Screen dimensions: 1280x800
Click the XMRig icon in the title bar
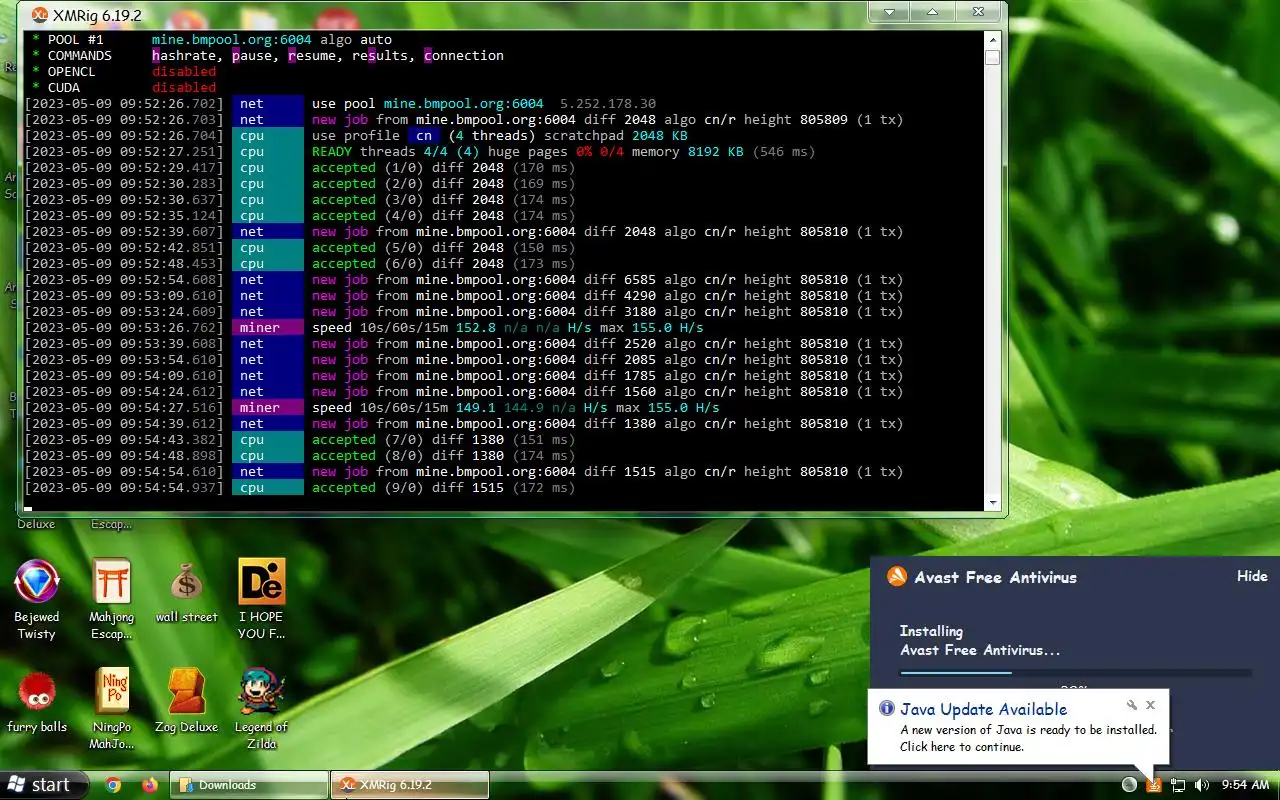pos(40,15)
